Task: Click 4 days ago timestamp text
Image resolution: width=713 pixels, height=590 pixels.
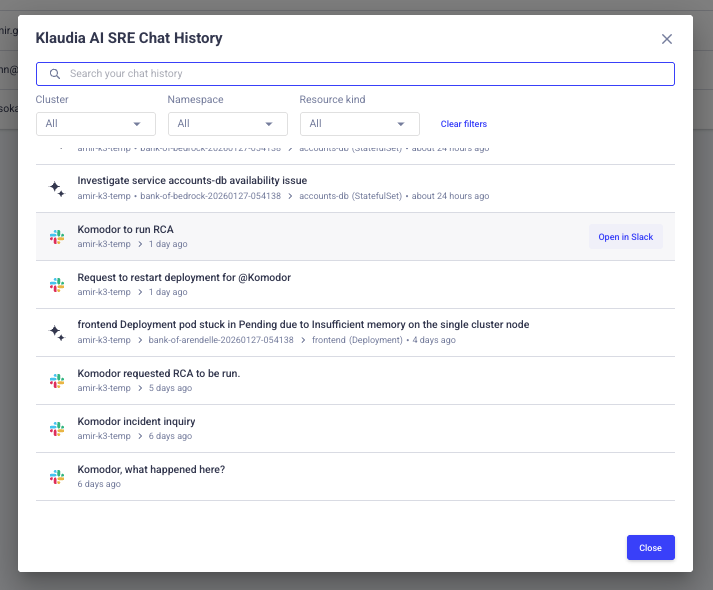Action: coord(434,340)
